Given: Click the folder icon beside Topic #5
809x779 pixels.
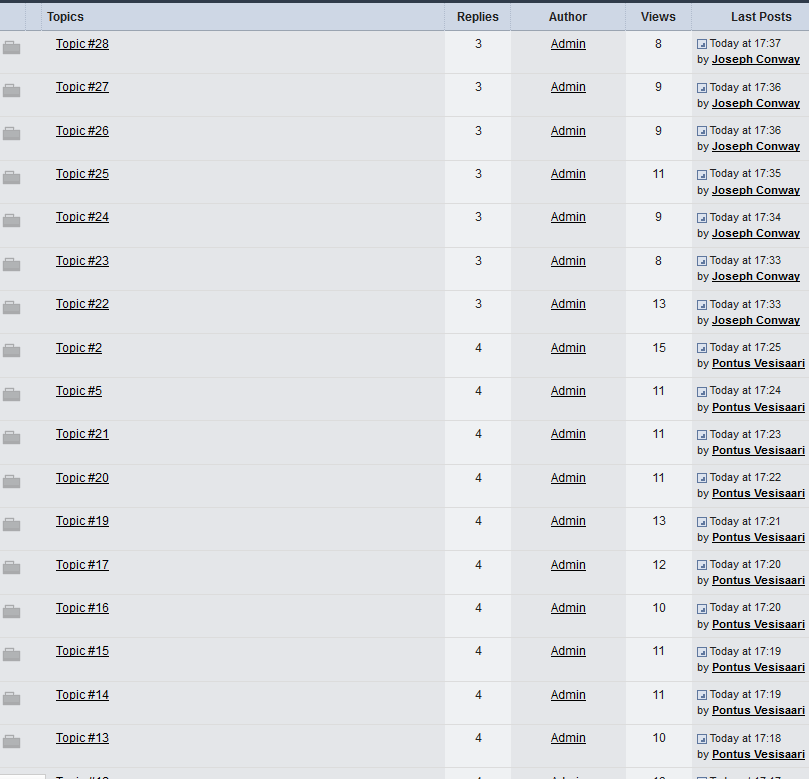Looking at the screenshot, I should (11, 395).
